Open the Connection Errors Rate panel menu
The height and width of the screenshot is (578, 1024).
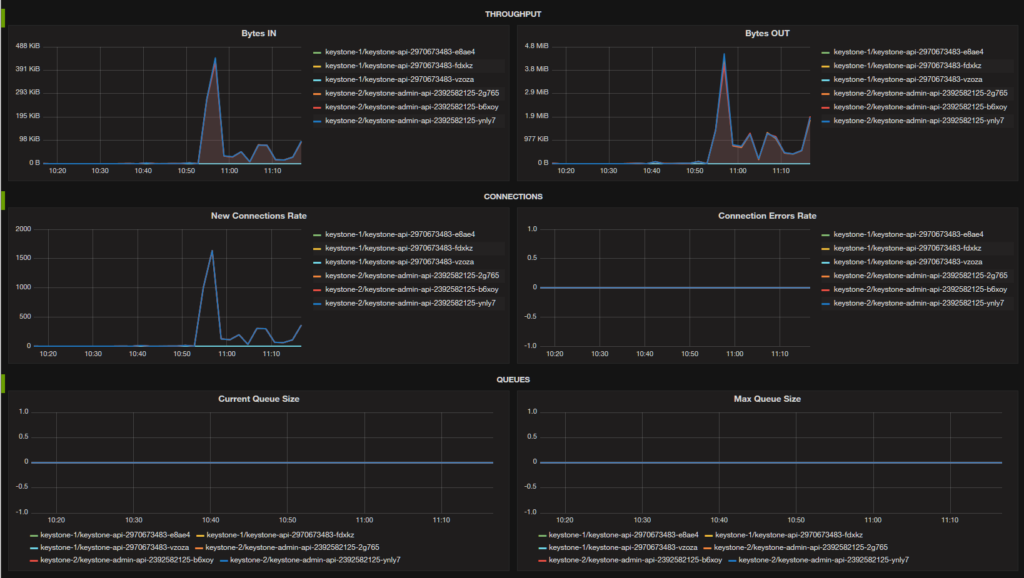(767, 215)
